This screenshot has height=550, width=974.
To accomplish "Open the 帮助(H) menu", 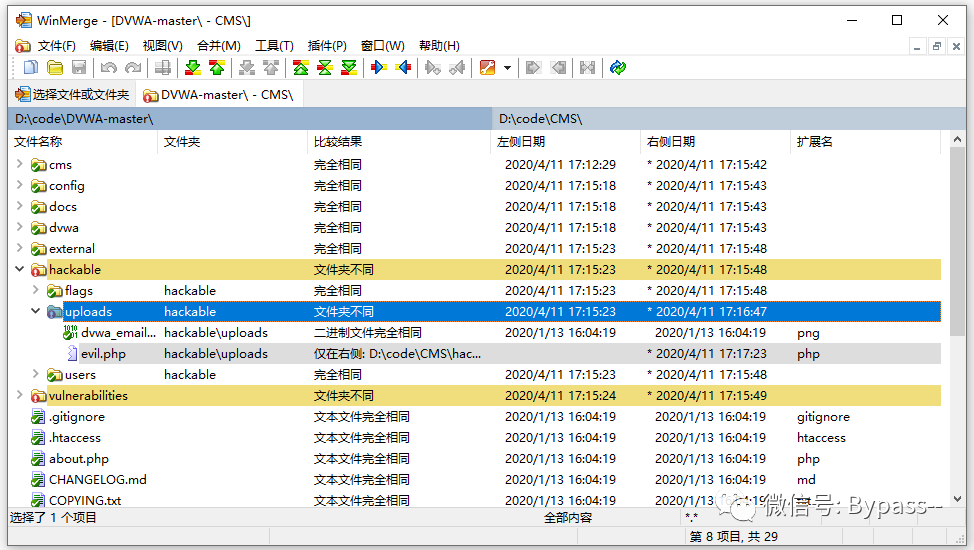I will click(439, 45).
